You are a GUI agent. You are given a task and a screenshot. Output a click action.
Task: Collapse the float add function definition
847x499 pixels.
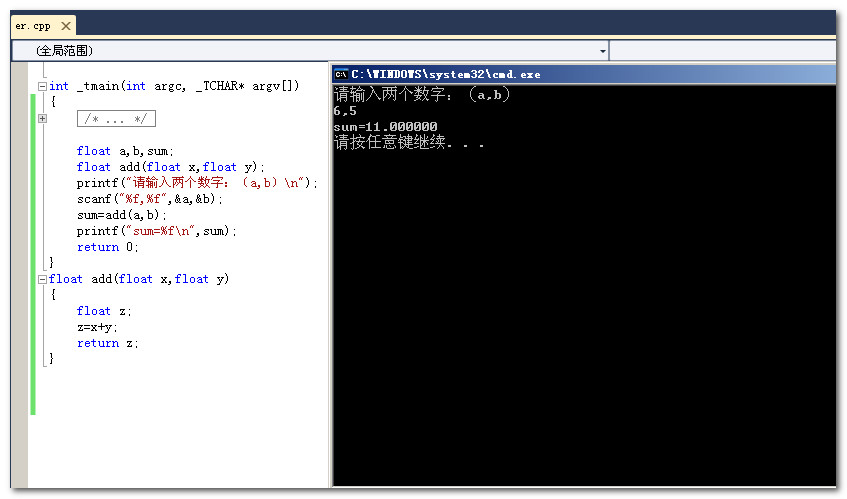point(42,279)
